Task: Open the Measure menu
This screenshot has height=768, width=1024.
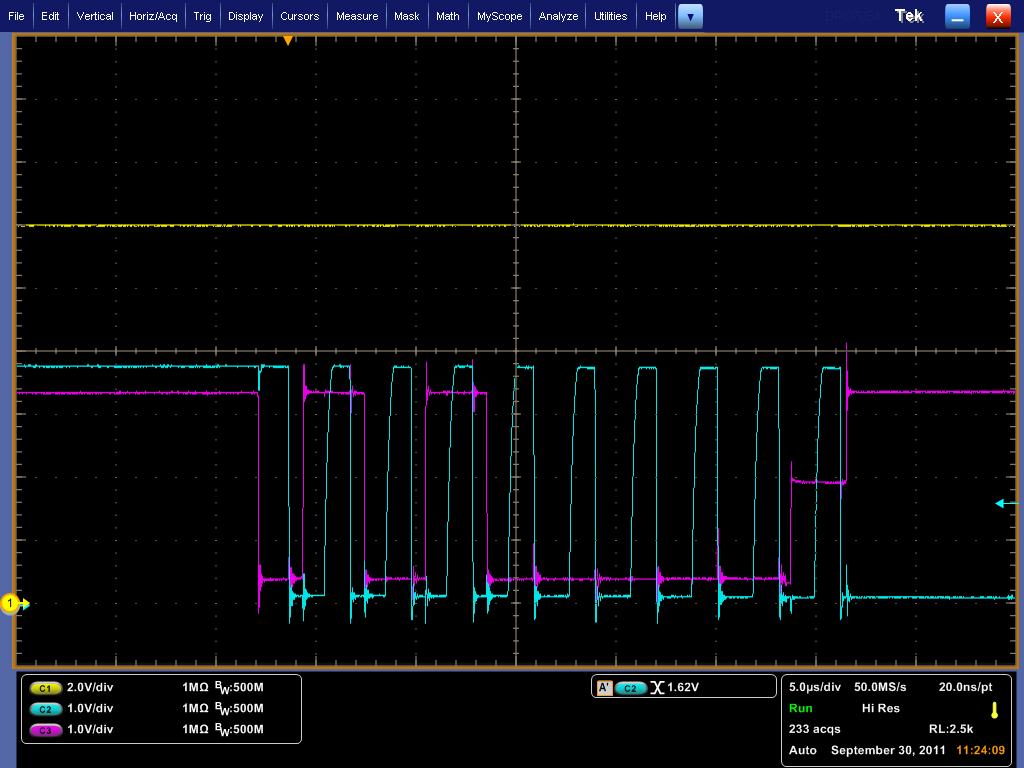Action: tap(357, 16)
